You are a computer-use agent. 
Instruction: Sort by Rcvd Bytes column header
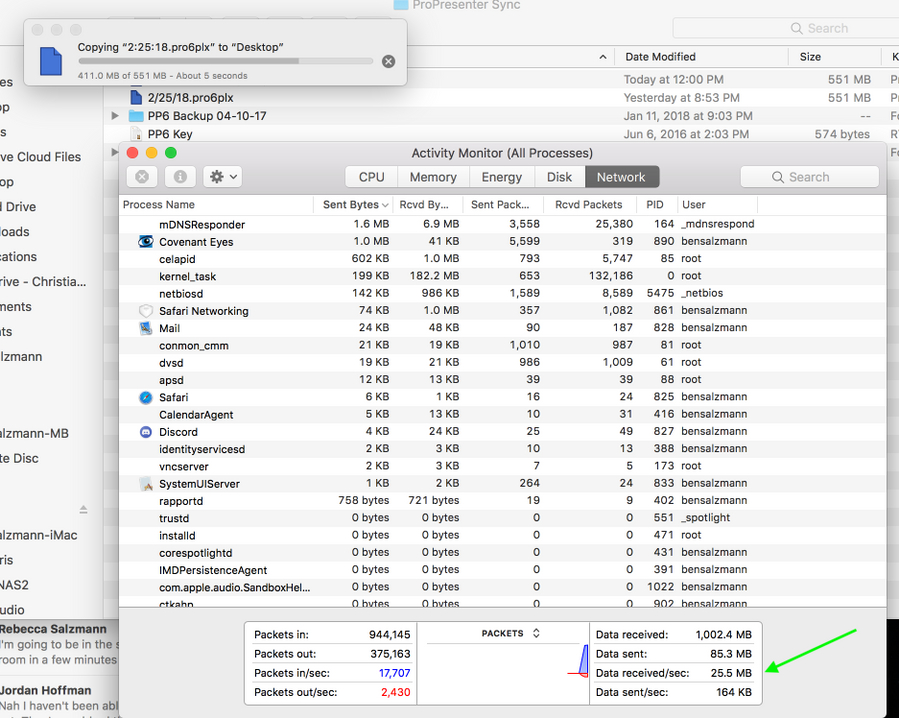[428, 205]
